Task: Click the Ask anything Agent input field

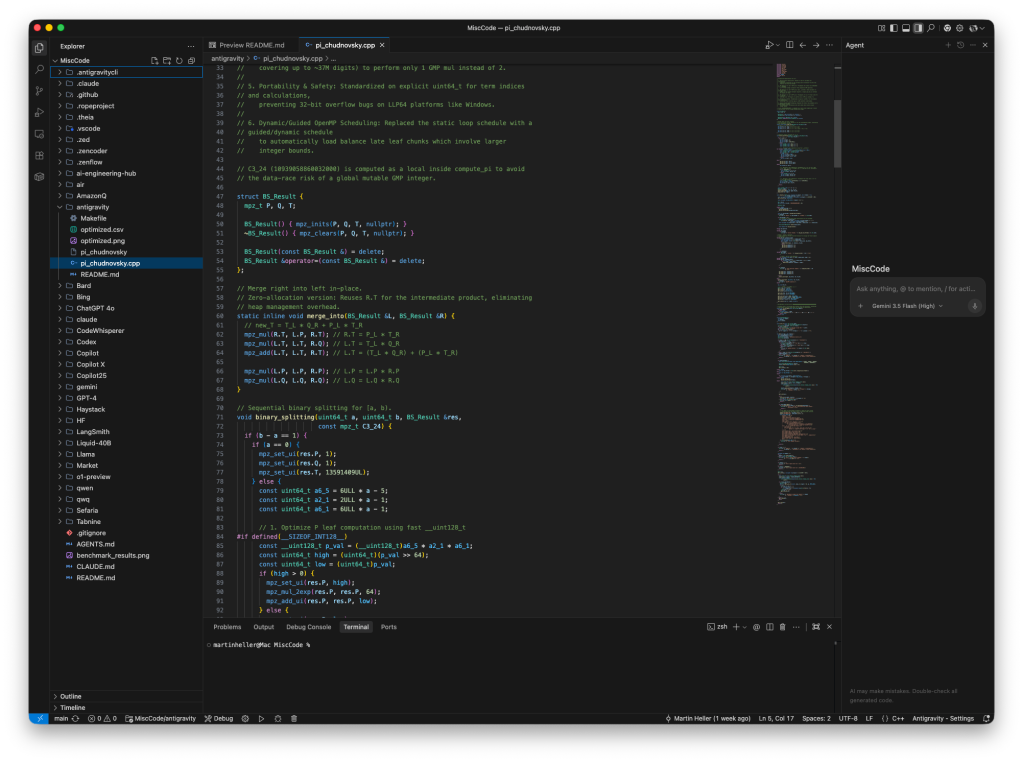Action: coord(916,289)
